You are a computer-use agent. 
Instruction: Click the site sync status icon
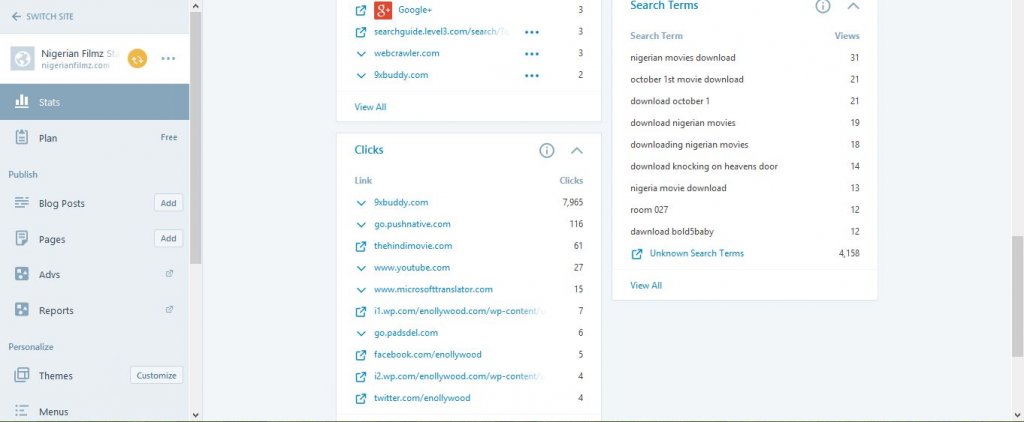pos(137,58)
